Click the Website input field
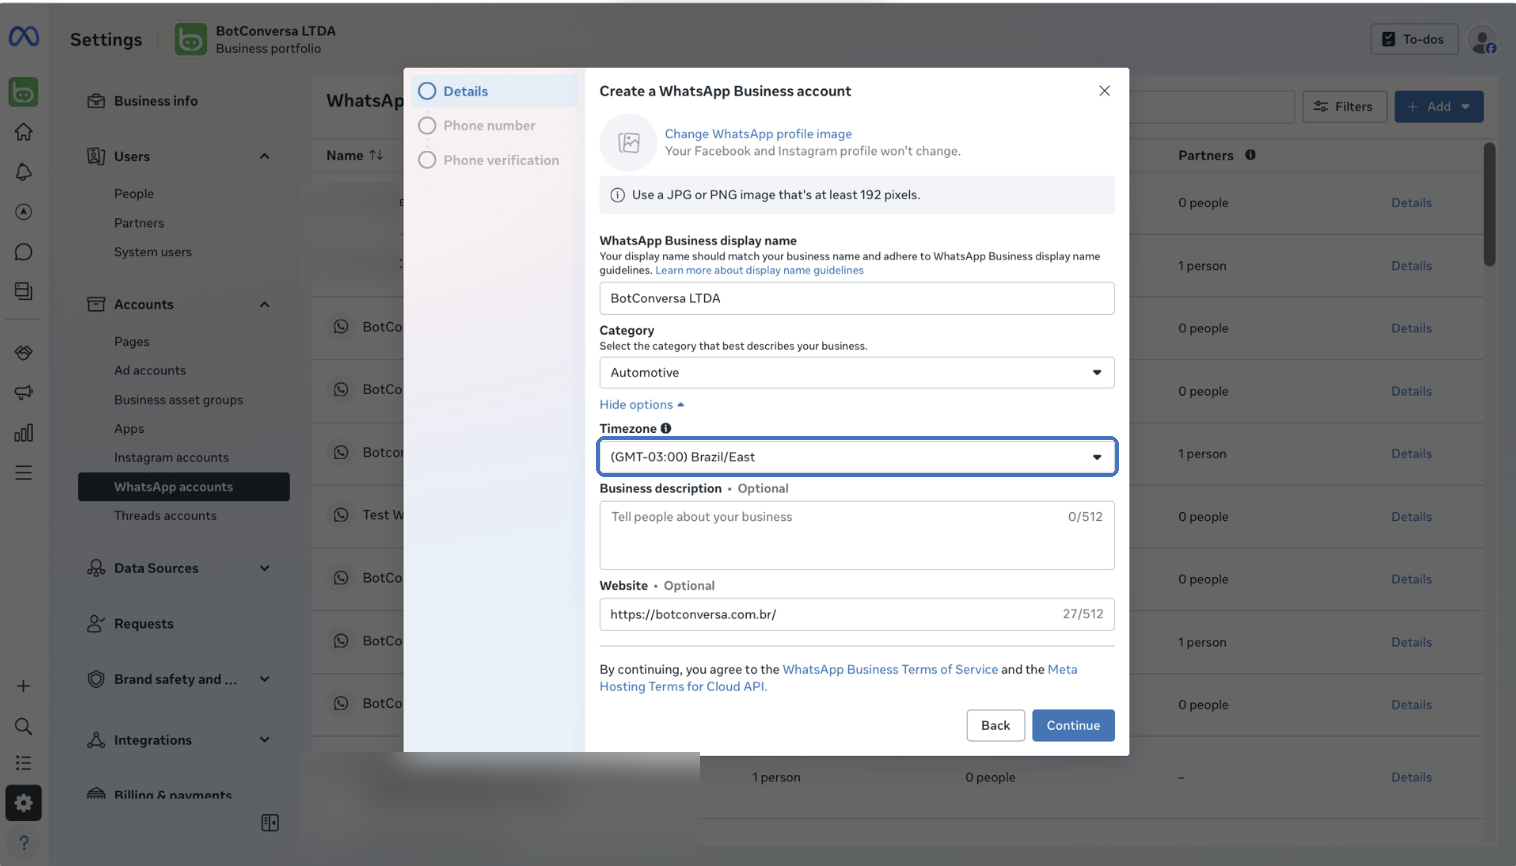The image size is (1516, 866). point(857,615)
